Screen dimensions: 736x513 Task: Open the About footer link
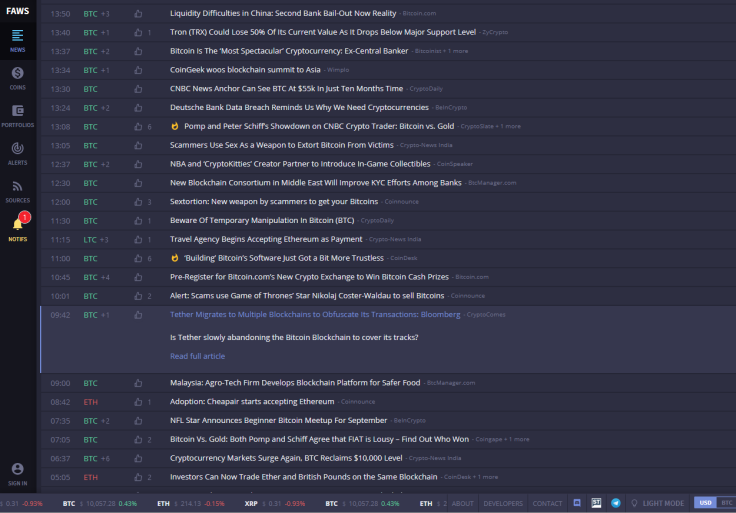coord(462,503)
